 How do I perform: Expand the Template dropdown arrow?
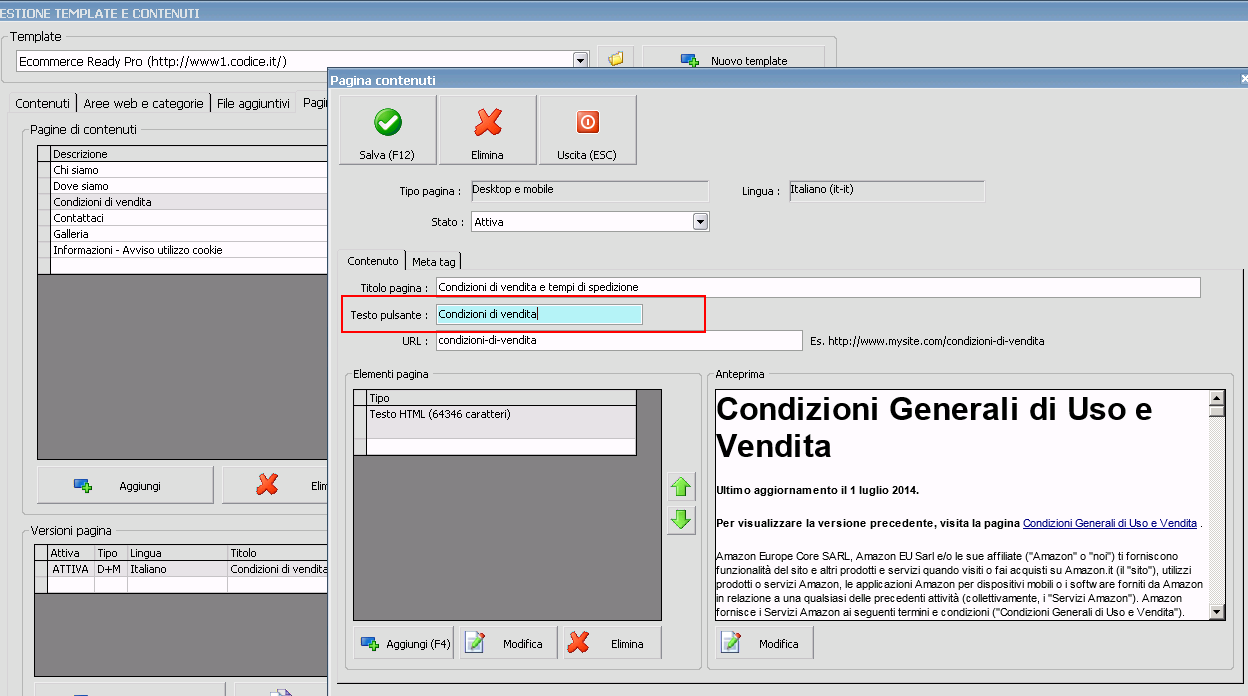[580, 61]
